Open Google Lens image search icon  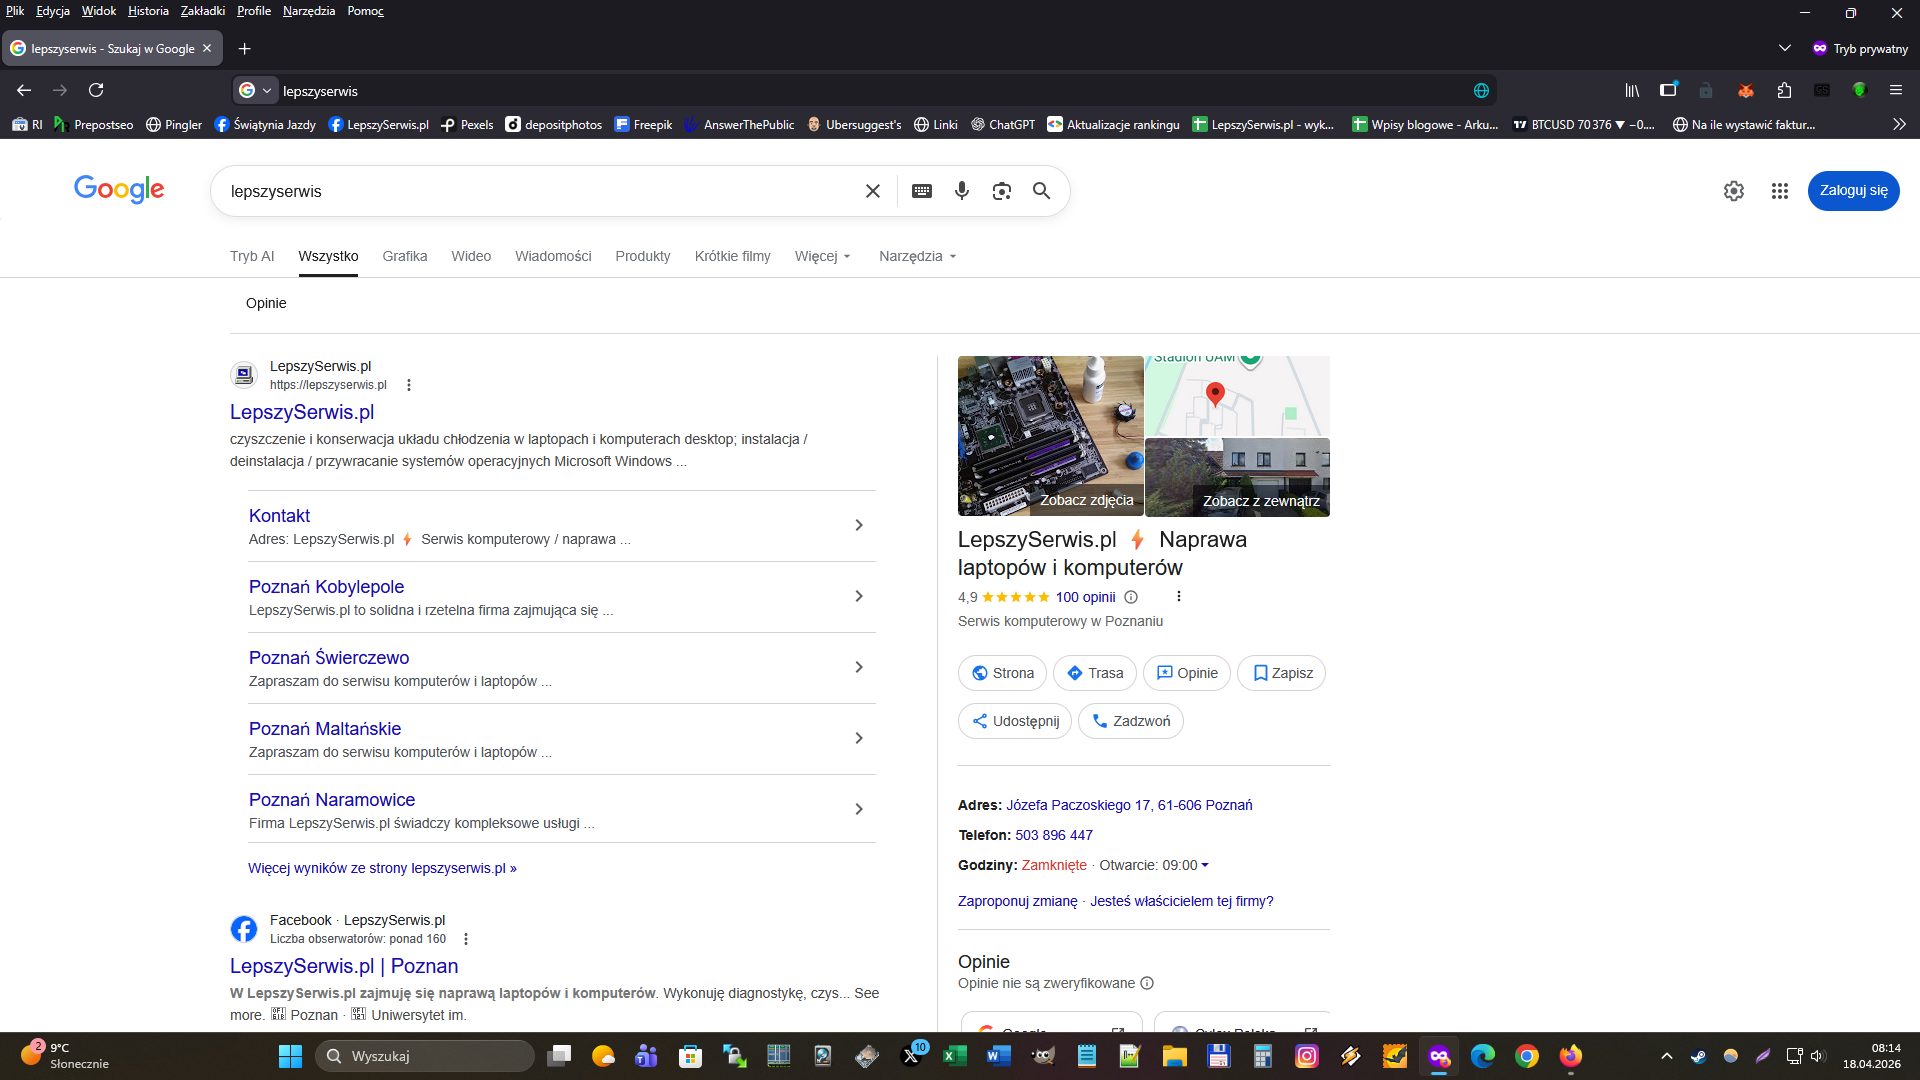coord(1001,191)
